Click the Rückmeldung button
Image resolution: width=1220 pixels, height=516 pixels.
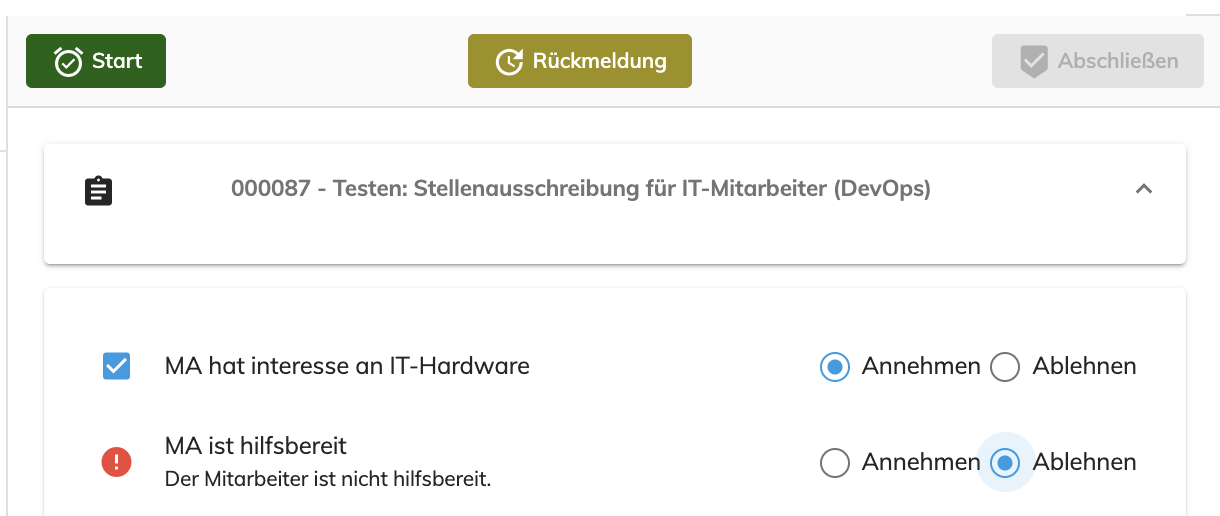coord(580,61)
